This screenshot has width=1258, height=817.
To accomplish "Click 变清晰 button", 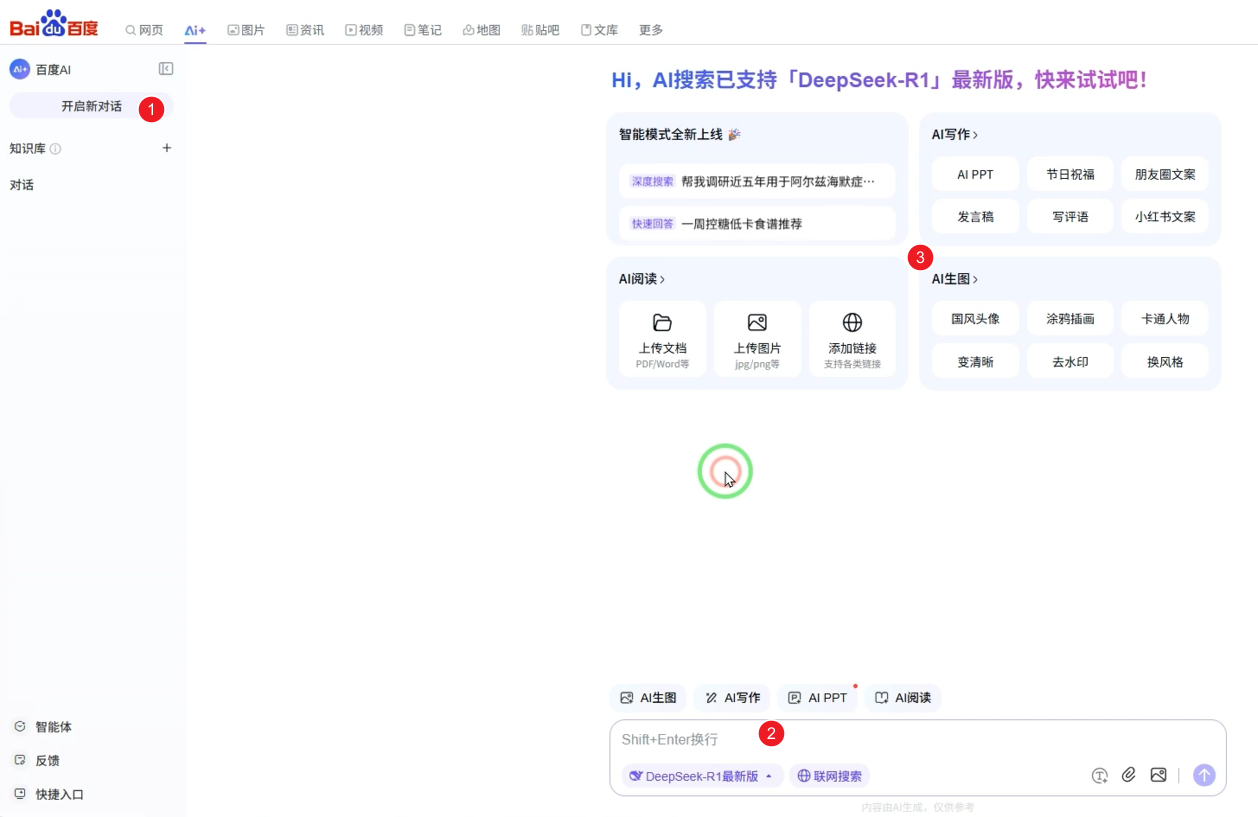I will [975, 361].
